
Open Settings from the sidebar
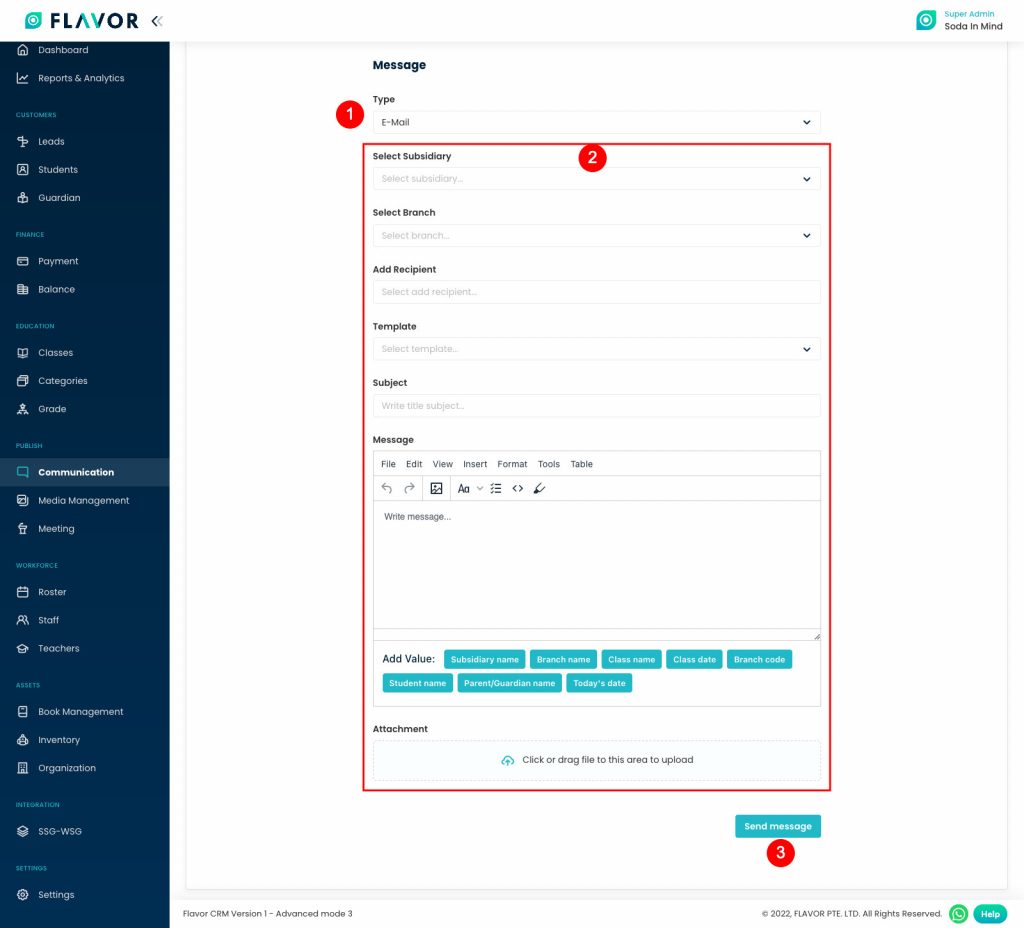(56, 895)
